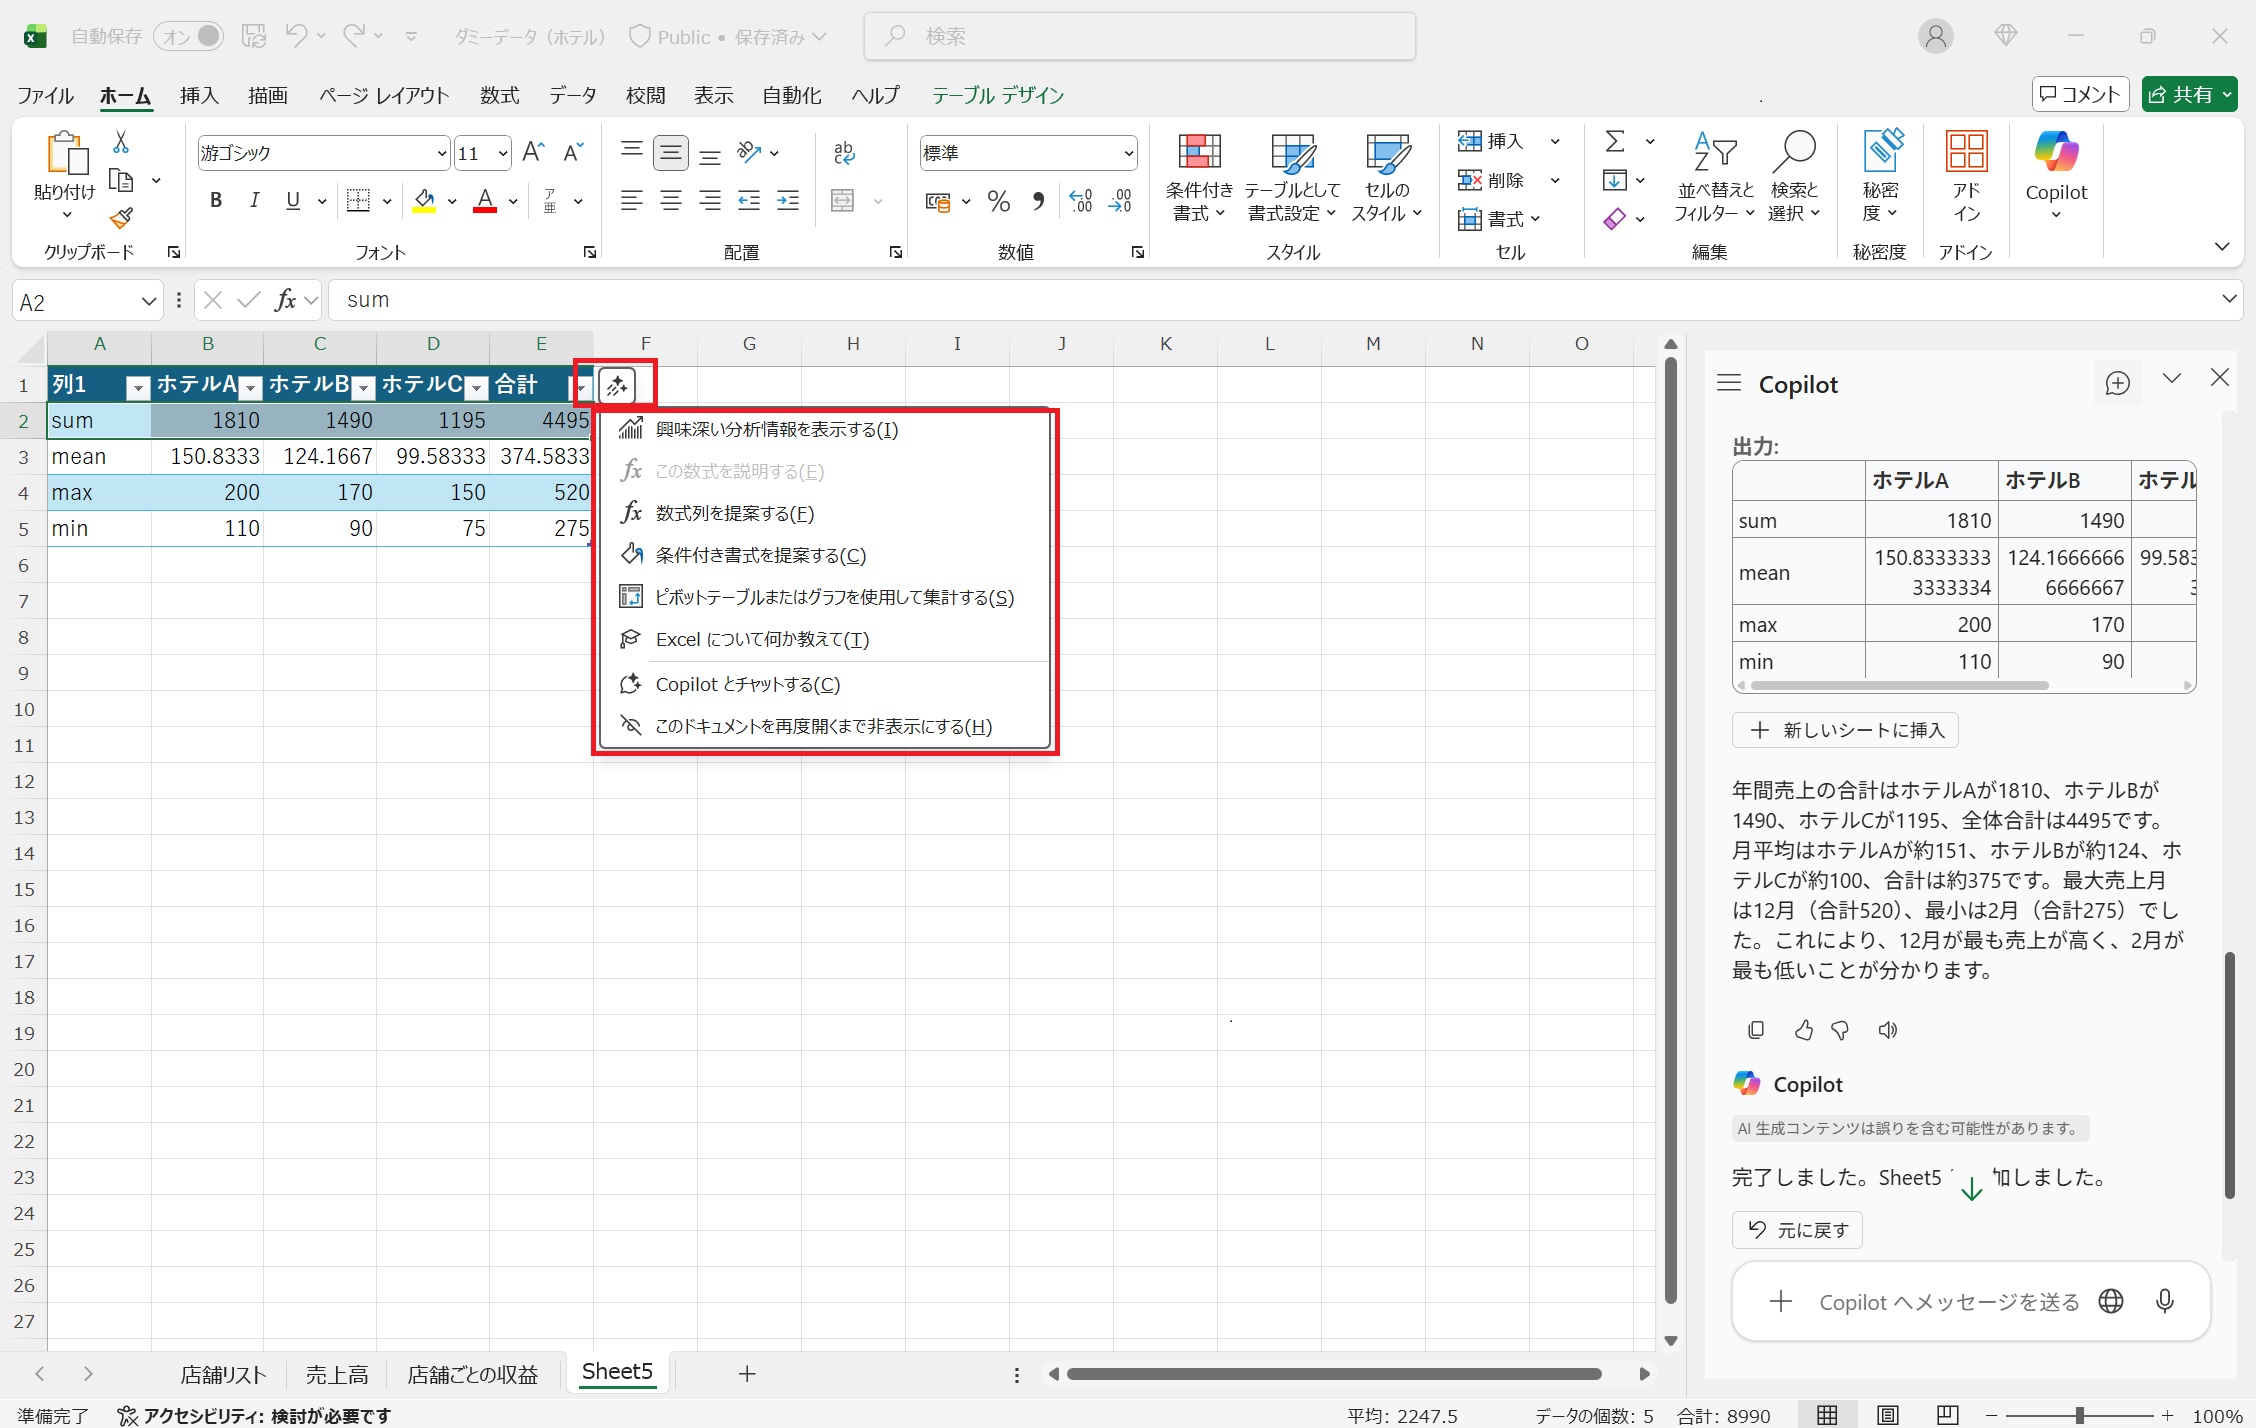2256x1428 pixels.
Task: Click the zoom slider in the status bar
Action: (2079, 1415)
